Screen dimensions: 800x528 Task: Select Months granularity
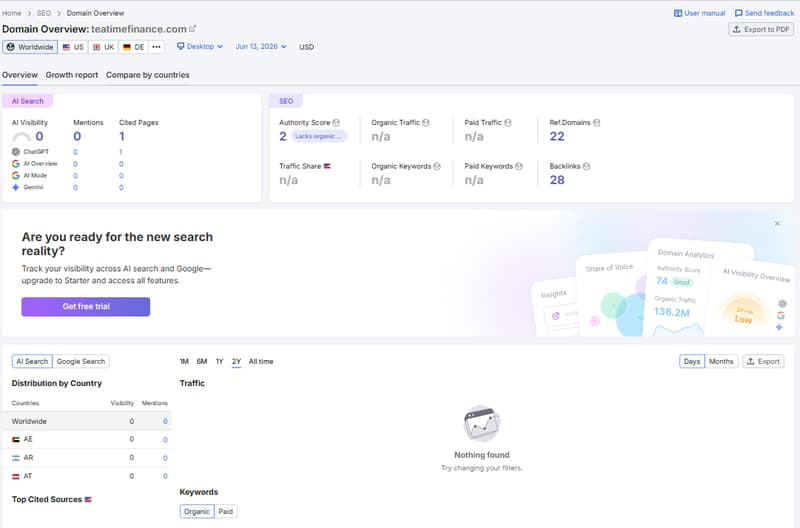pyautogui.click(x=721, y=361)
